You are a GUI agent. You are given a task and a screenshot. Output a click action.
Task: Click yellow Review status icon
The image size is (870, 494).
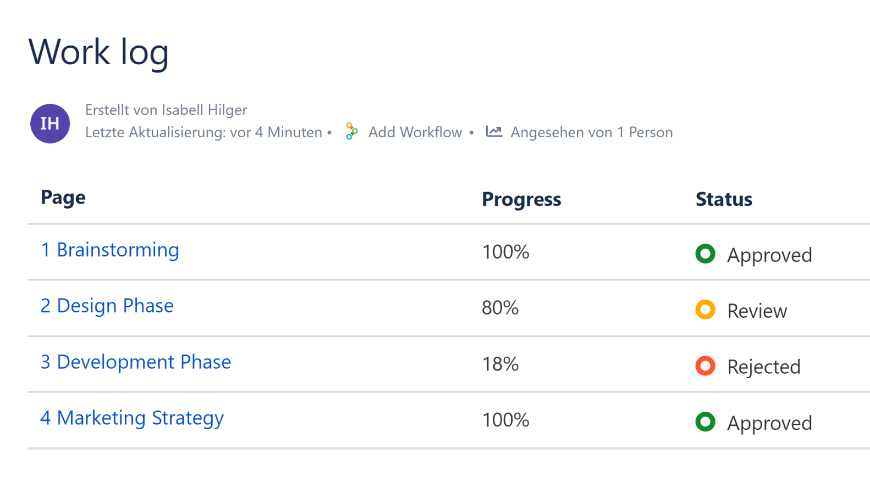click(x=705, y=310)
